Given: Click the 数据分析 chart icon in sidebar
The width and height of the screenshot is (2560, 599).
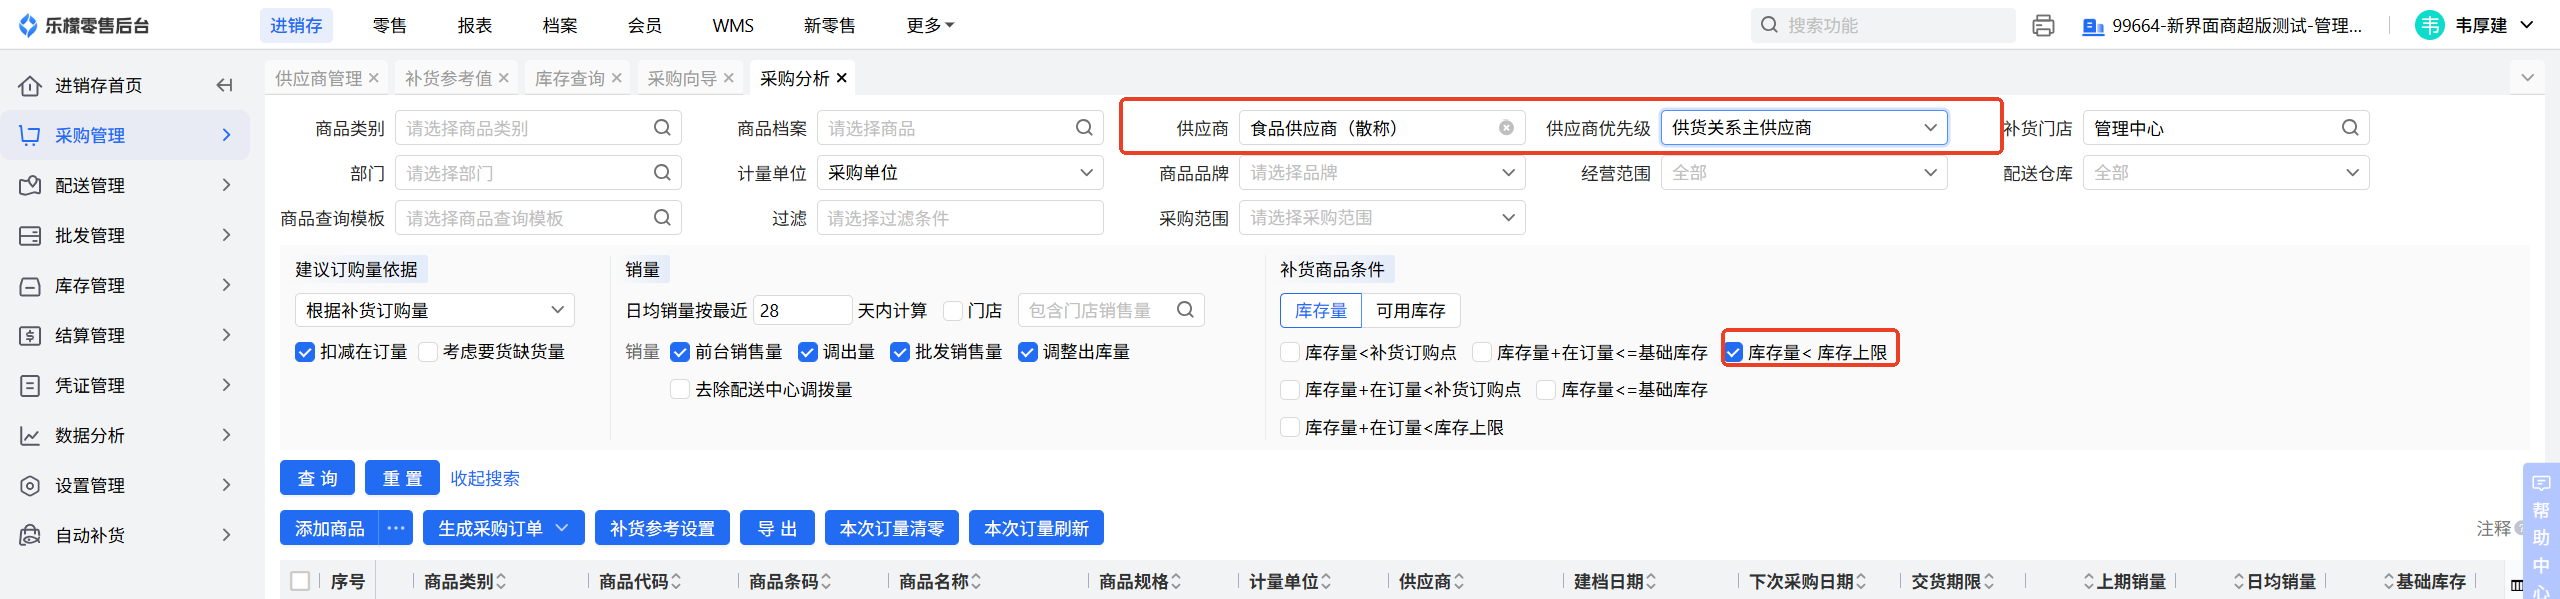Looking at the screenshot, I should tap(30, 435).
